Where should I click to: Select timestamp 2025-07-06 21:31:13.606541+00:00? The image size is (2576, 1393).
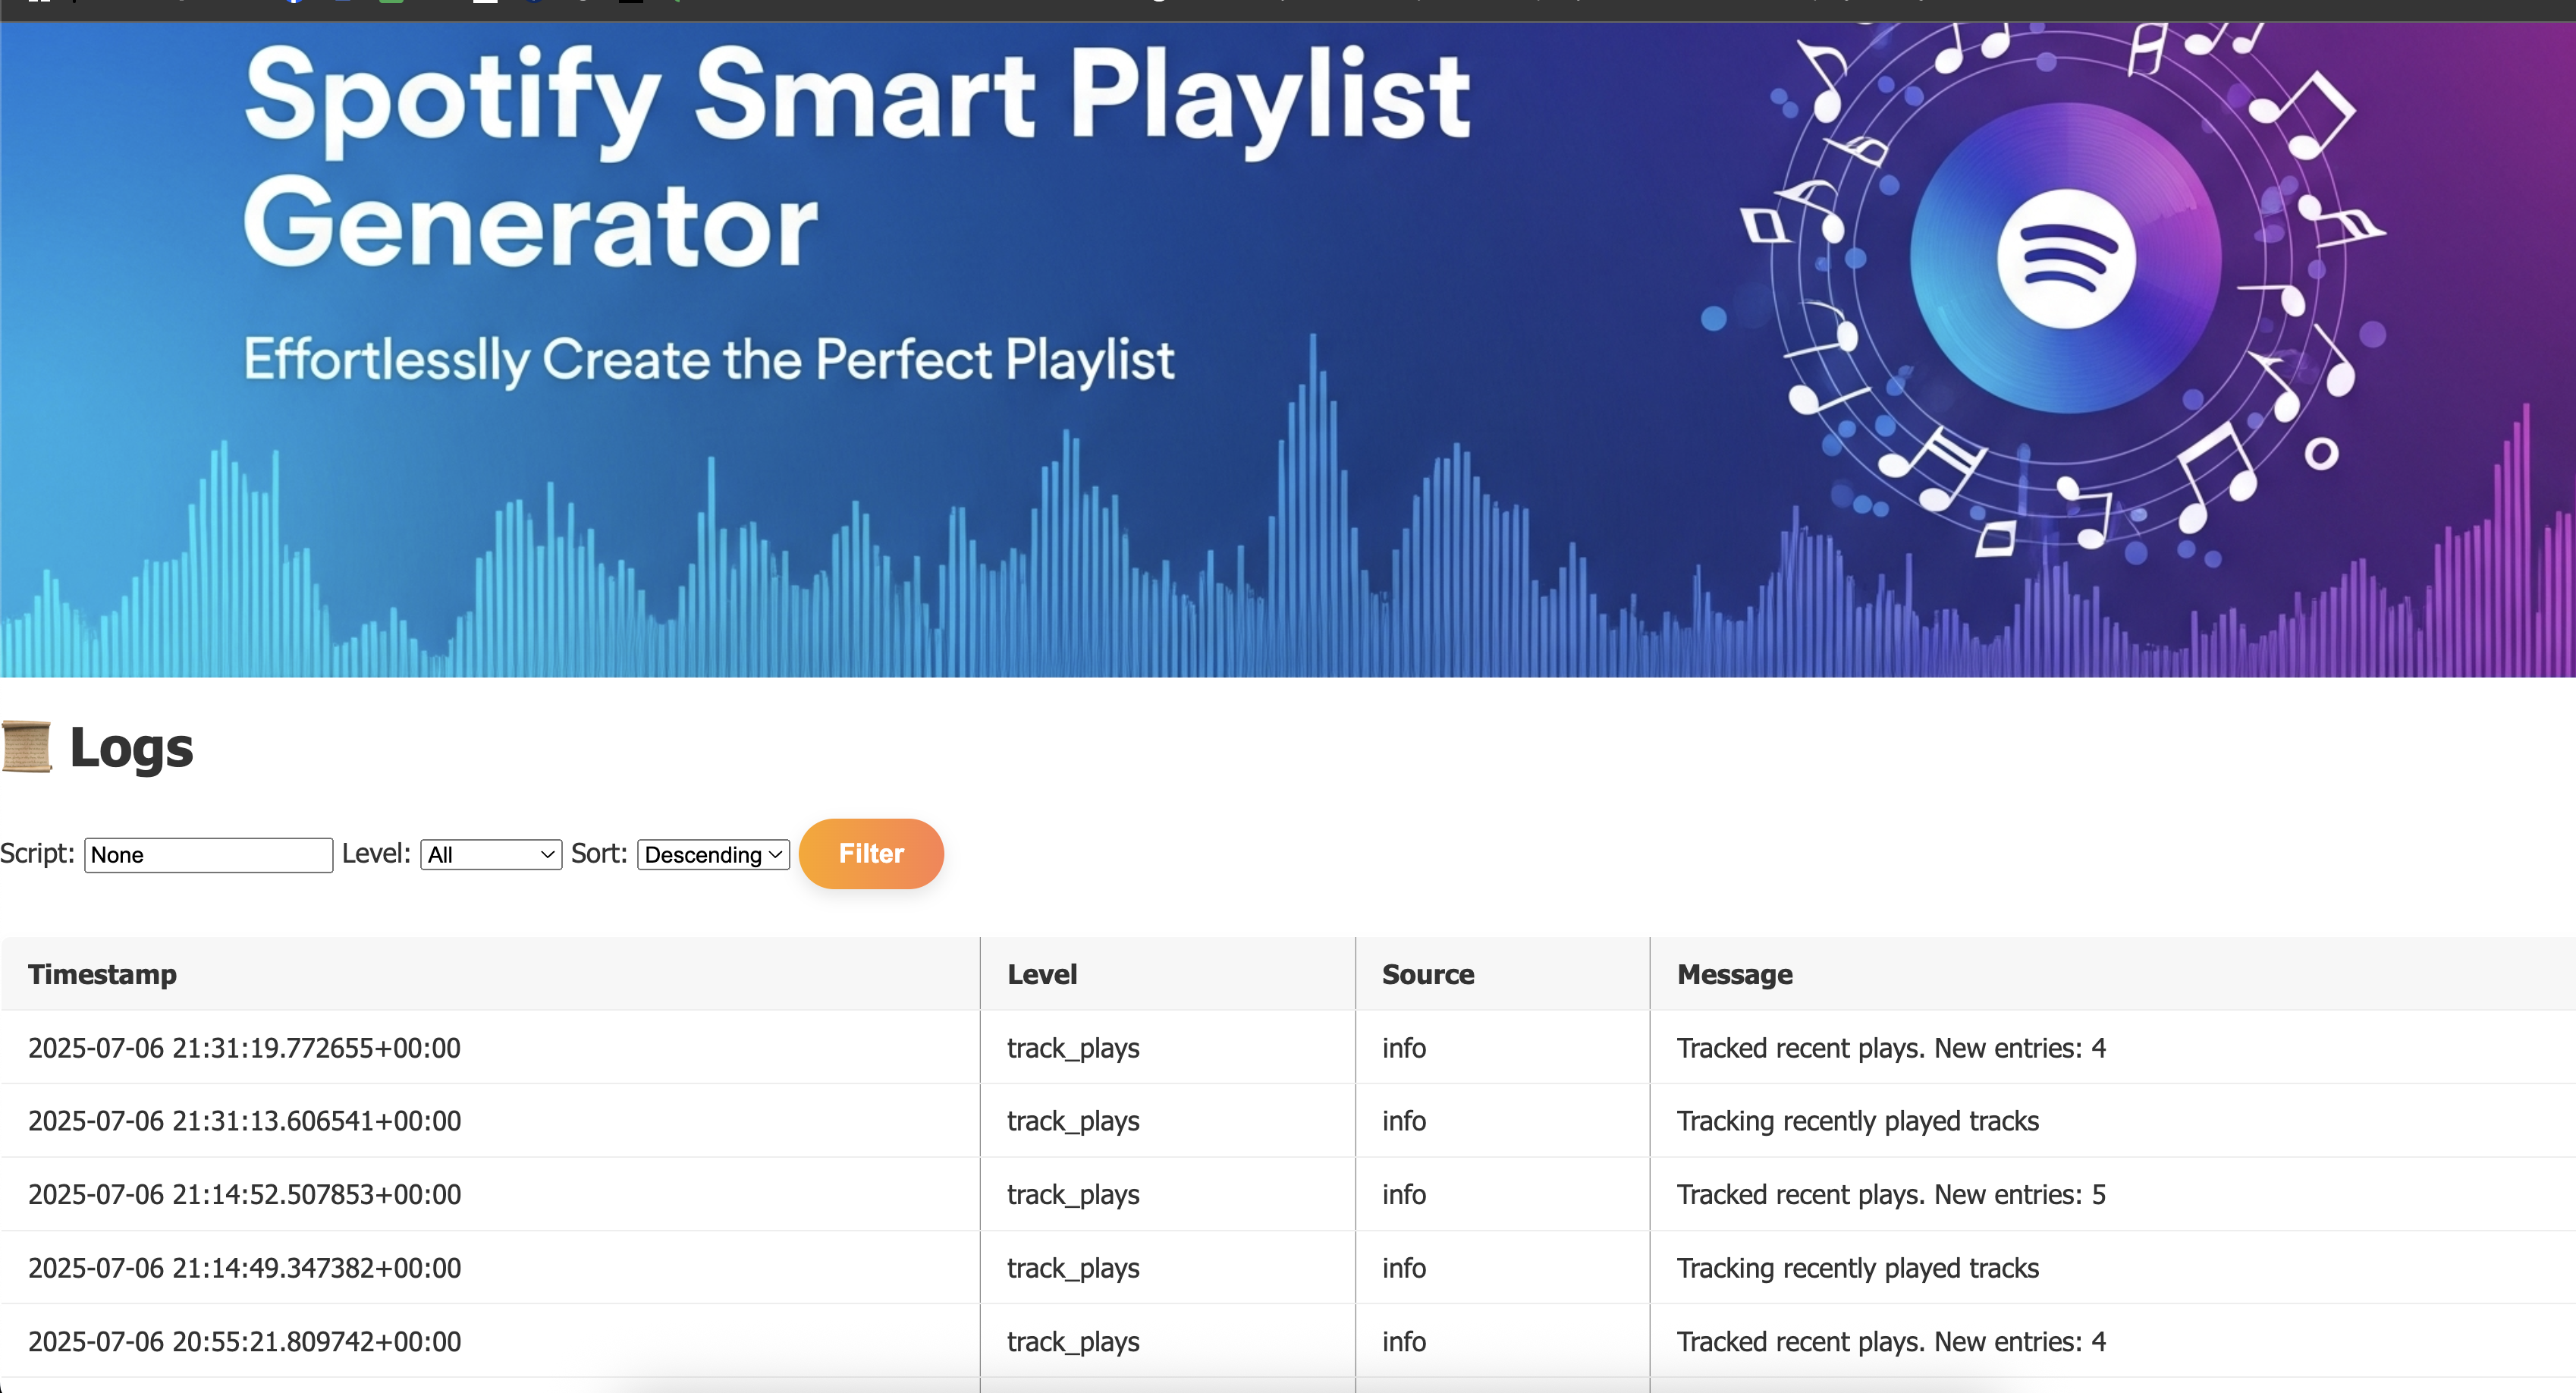pyautogui.click(x=244, y=1121)
